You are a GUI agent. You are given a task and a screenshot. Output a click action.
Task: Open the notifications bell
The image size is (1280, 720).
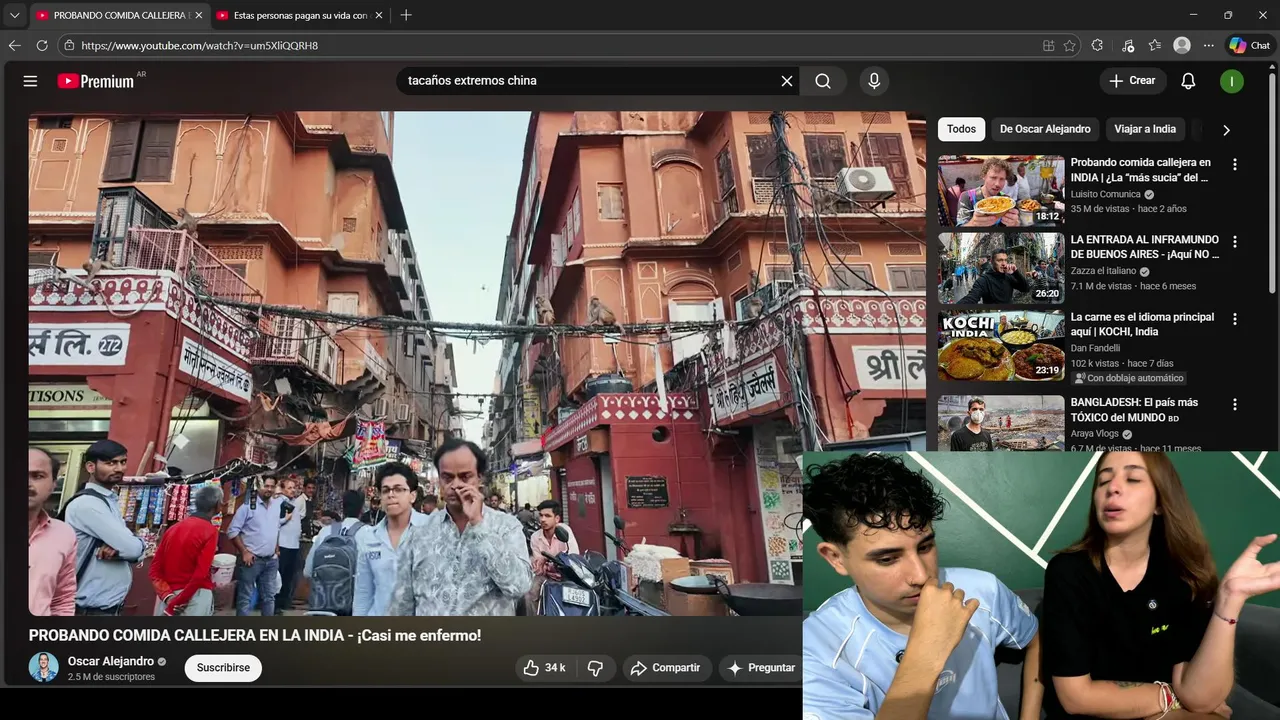pos(1188,81)
